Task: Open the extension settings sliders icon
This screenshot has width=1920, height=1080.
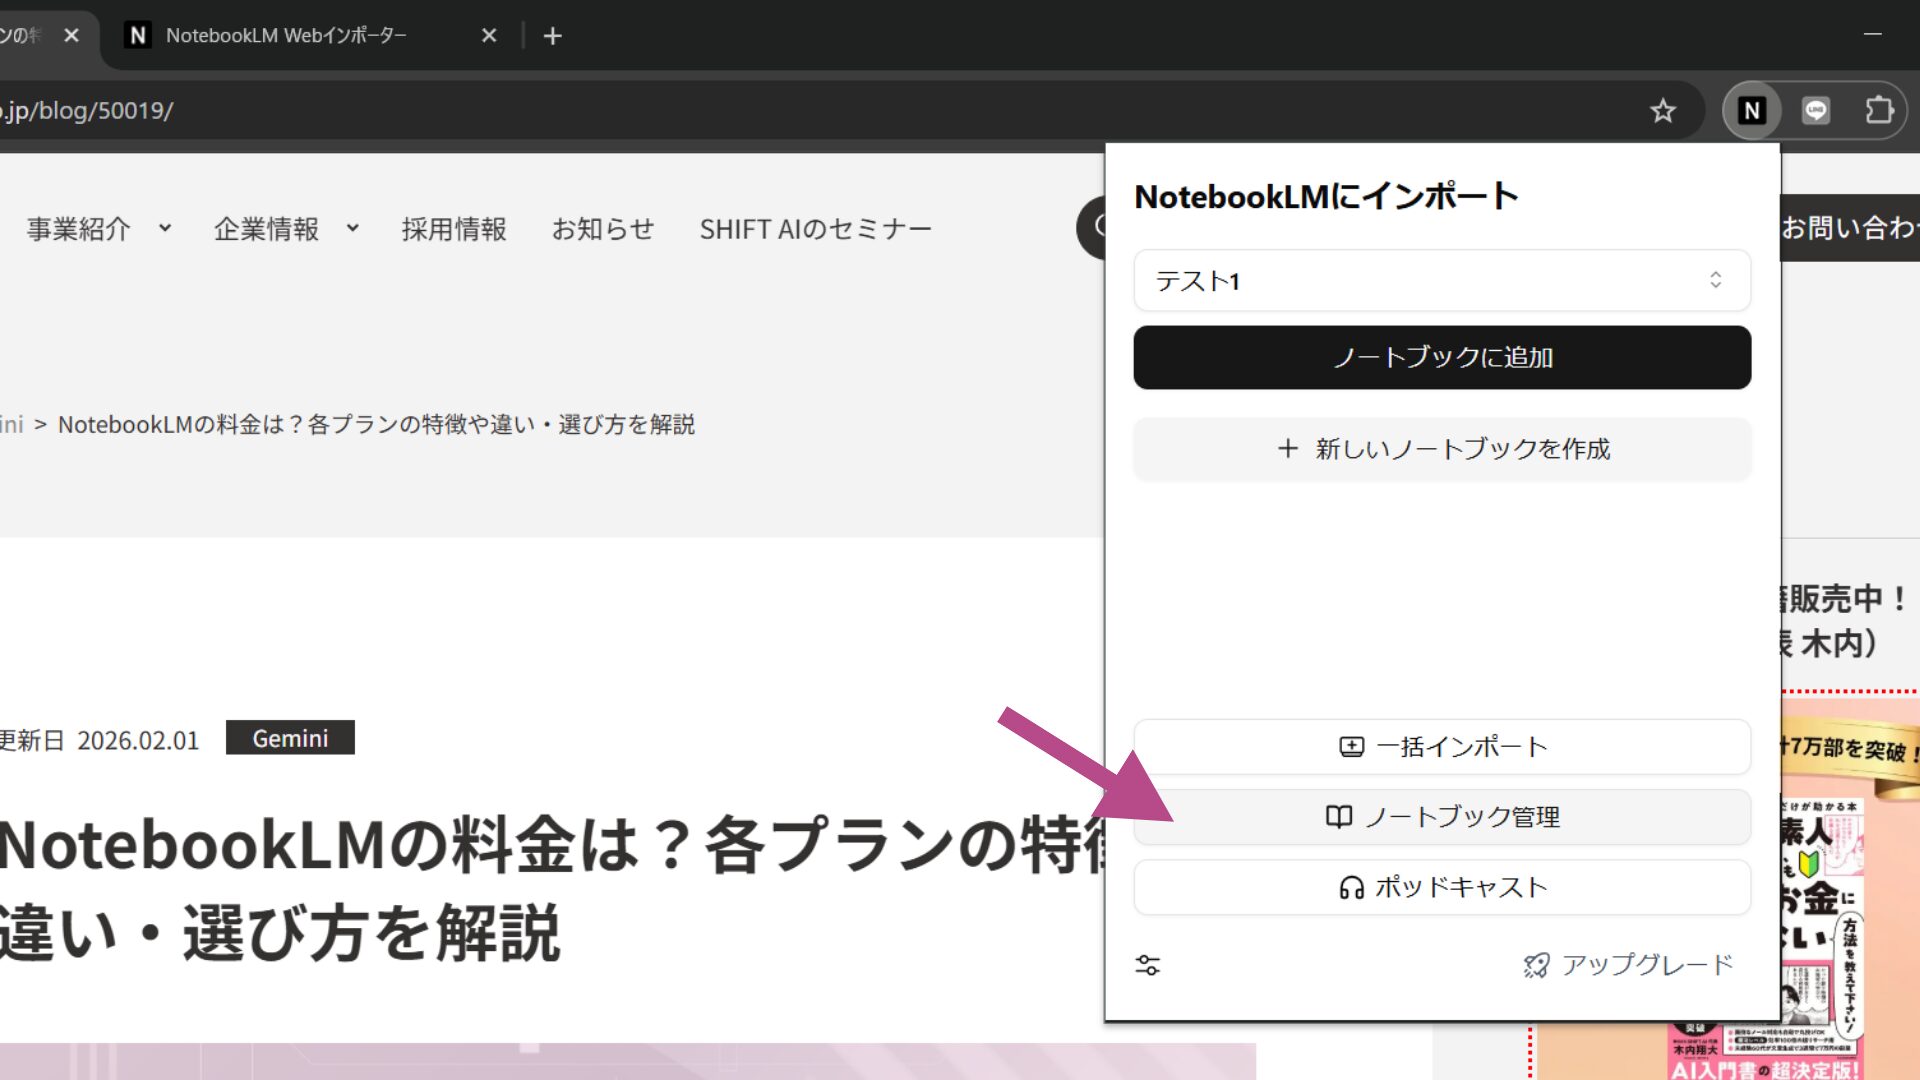Action: click(x=1147, y=964)
